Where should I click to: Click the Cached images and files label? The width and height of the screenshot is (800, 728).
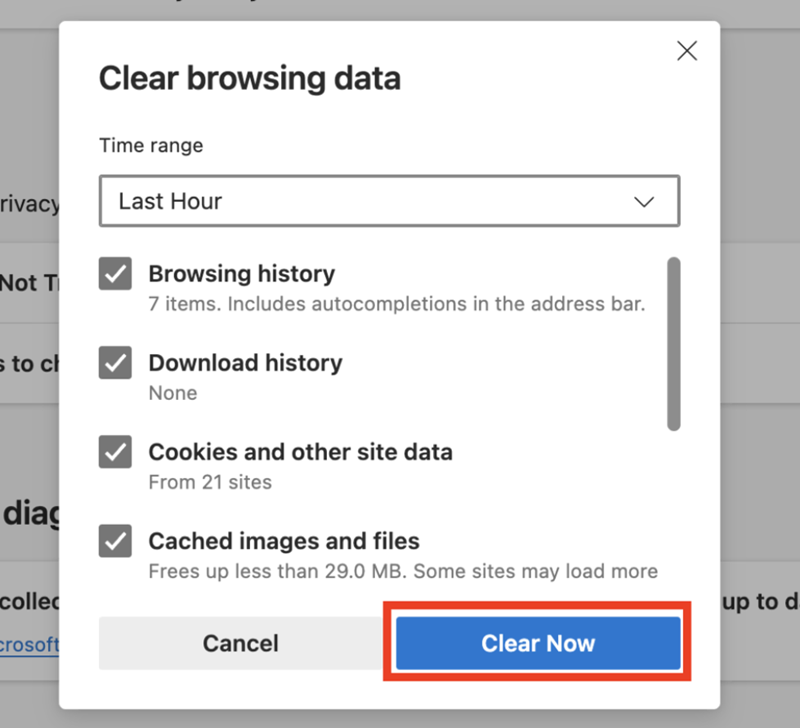pyautogui.click(x=283, y=541)
